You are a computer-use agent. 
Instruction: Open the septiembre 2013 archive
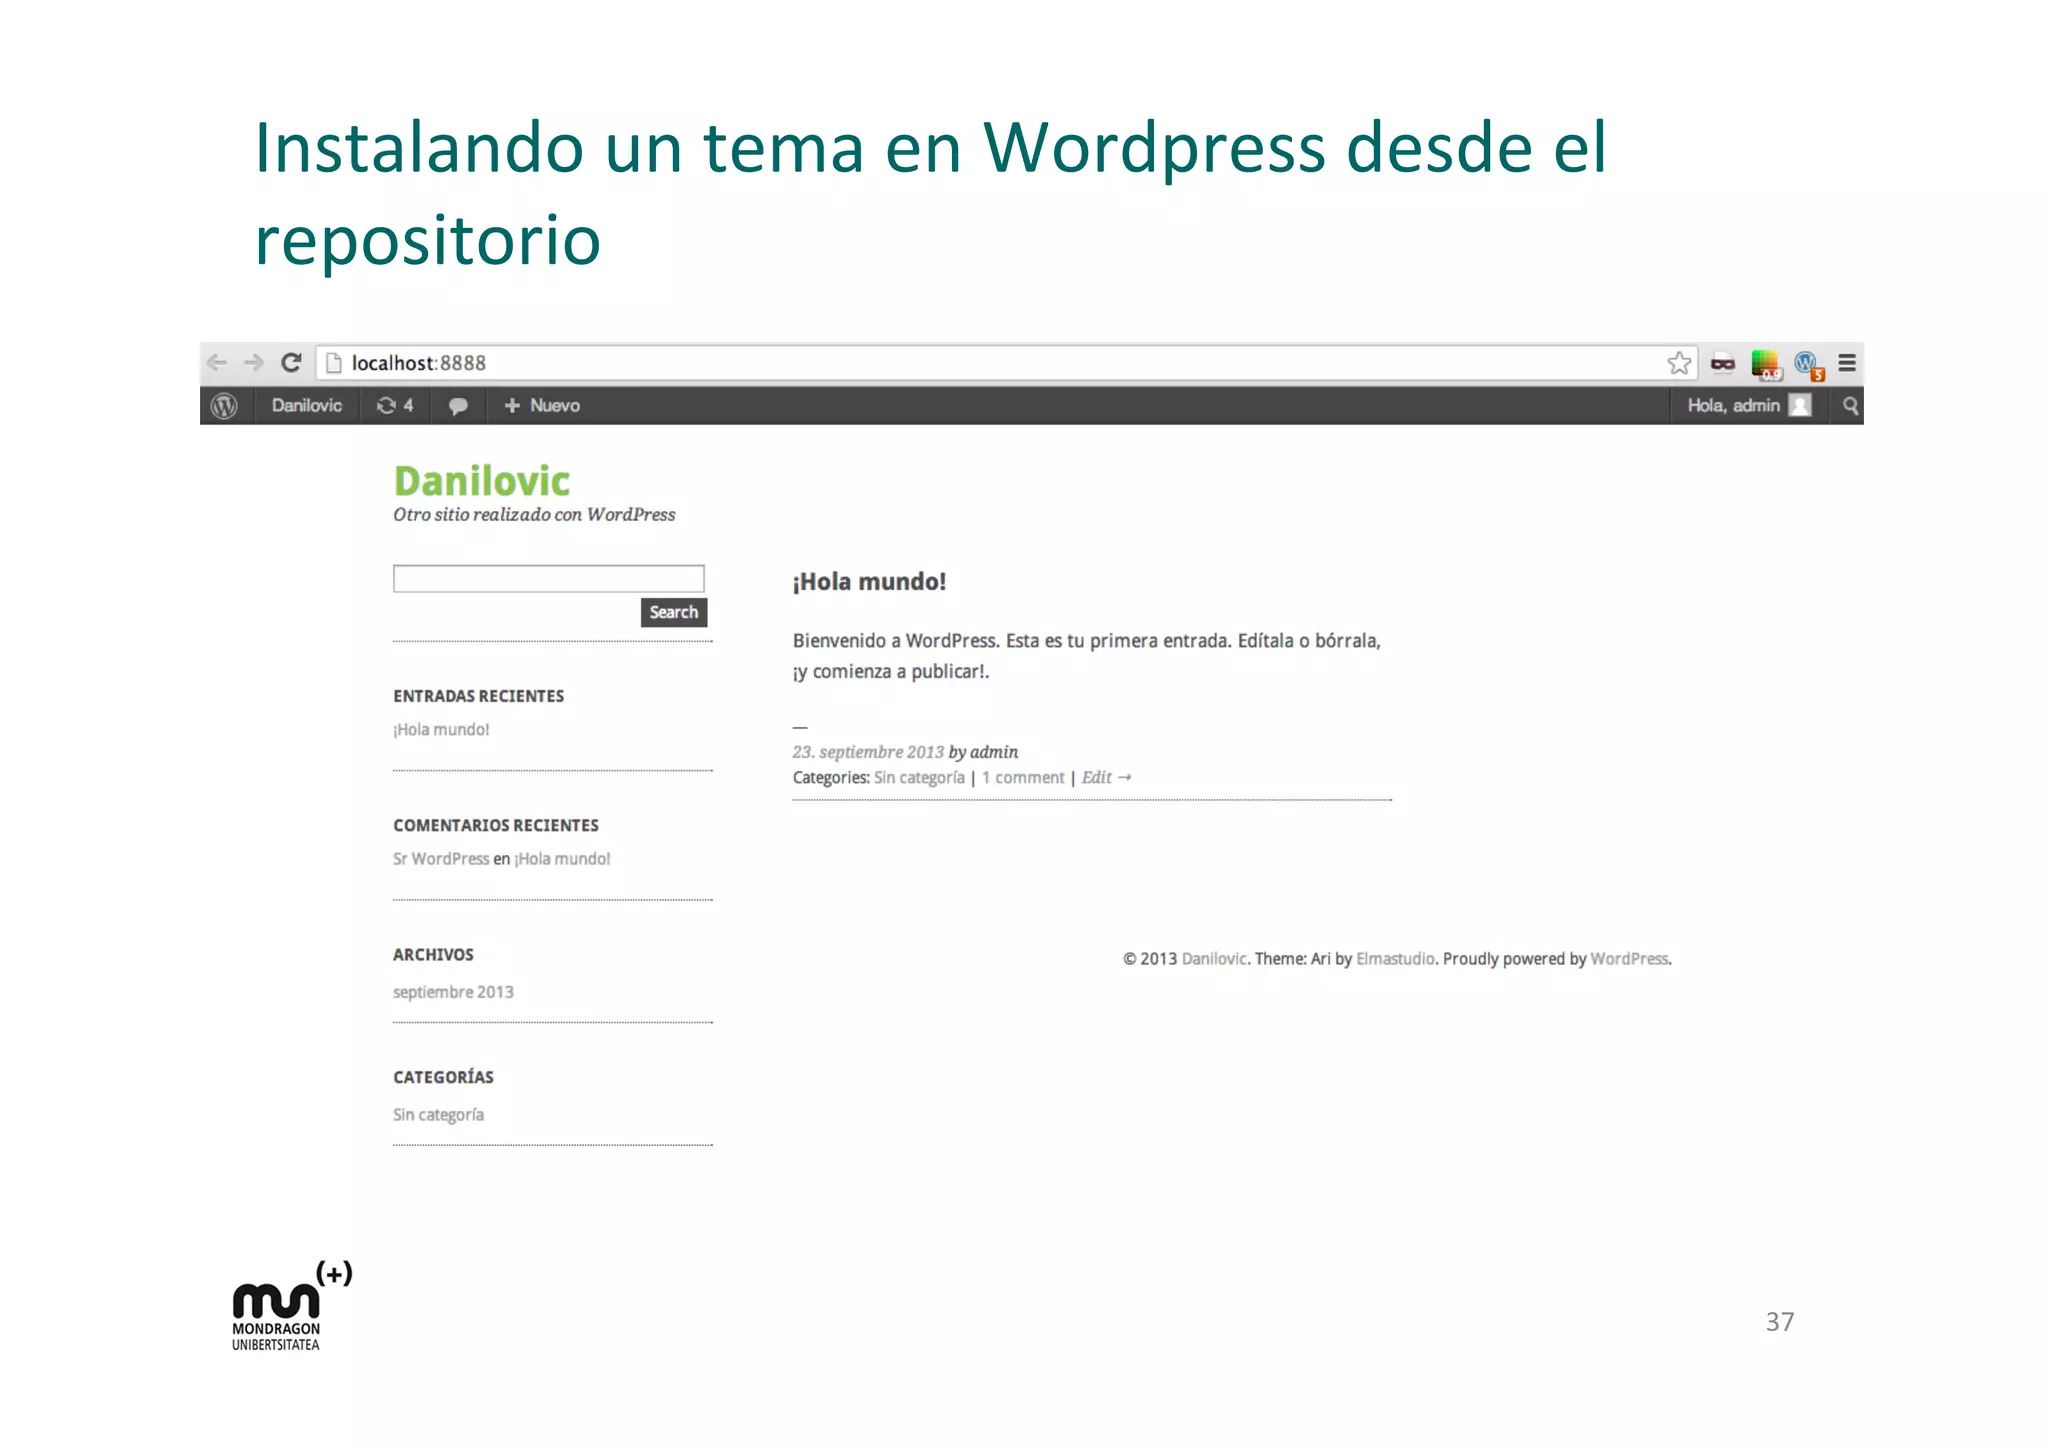click(x=453, y=992)
